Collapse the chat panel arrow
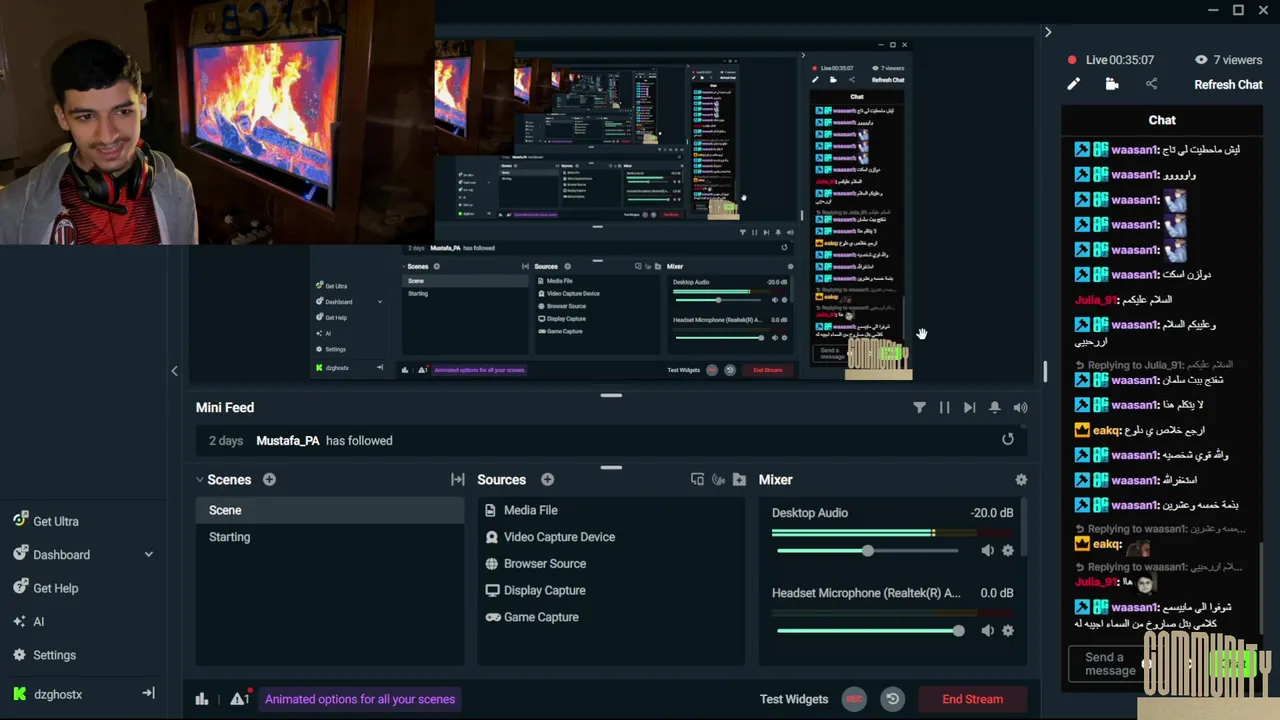The width and height of the screenshot is (1280, 720). (x=1047, y=32)
